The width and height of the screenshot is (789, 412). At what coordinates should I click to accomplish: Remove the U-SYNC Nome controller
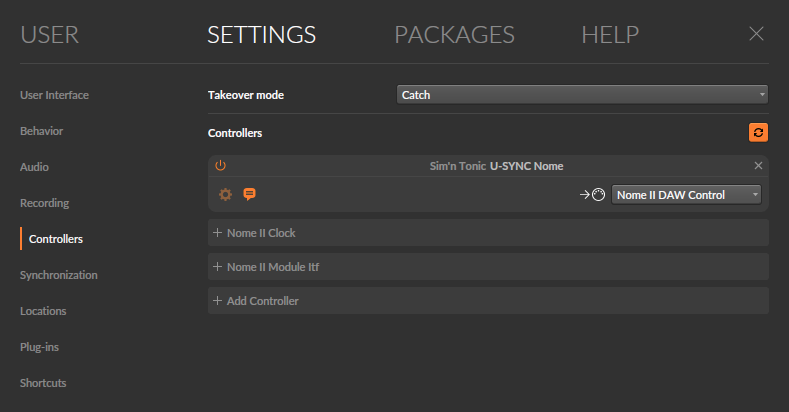click(758, 166)
